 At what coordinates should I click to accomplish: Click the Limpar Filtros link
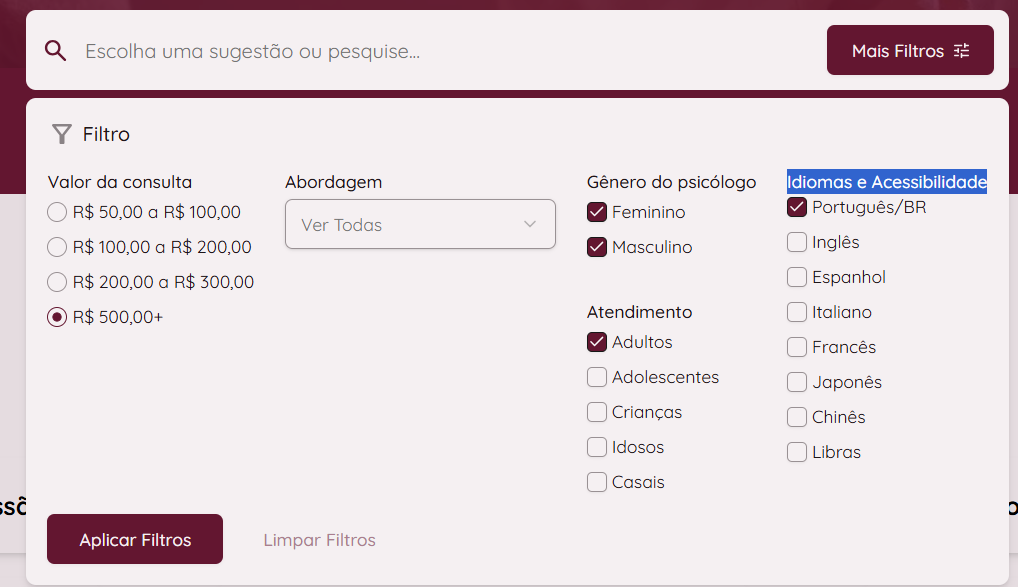coord(320,540)
